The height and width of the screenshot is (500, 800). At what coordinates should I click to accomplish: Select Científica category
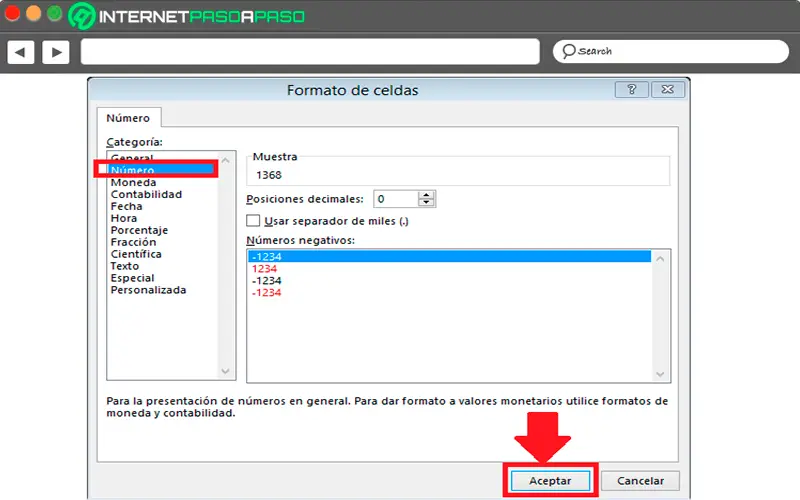[136, 254]
